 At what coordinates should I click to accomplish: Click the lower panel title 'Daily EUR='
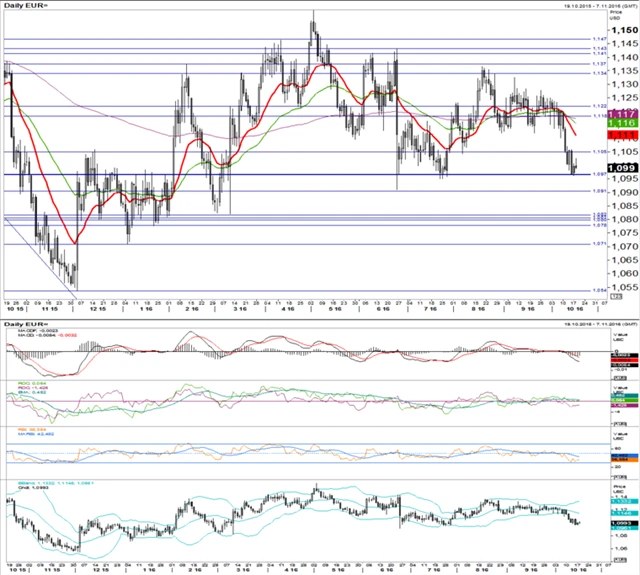(27, 324)
